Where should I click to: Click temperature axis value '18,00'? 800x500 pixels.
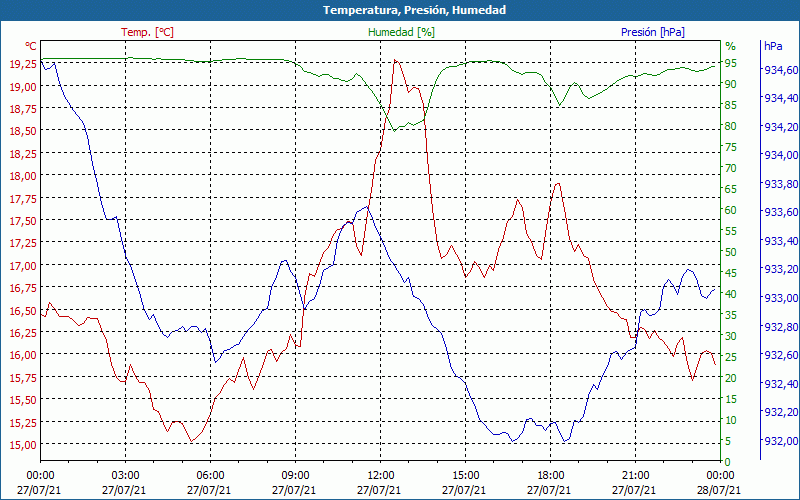click(x=23, y=176)
